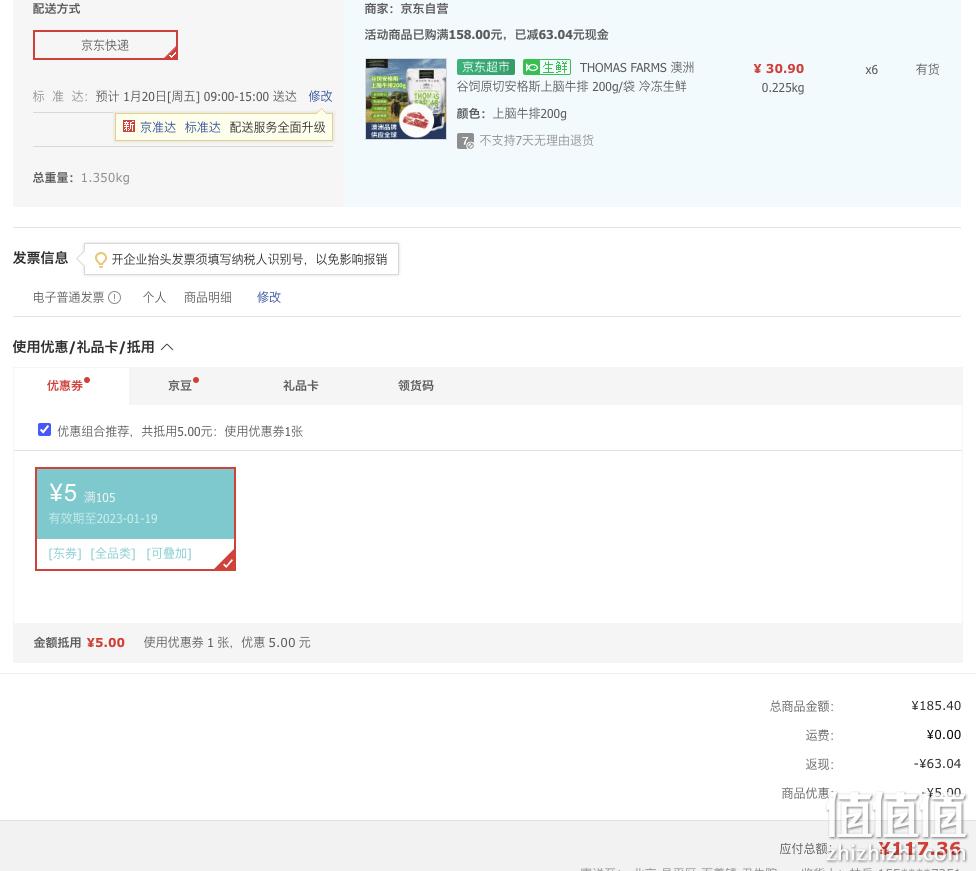976x871 pixels.
Task: Click the no 7-day return icon
Action: pos(465,141)
